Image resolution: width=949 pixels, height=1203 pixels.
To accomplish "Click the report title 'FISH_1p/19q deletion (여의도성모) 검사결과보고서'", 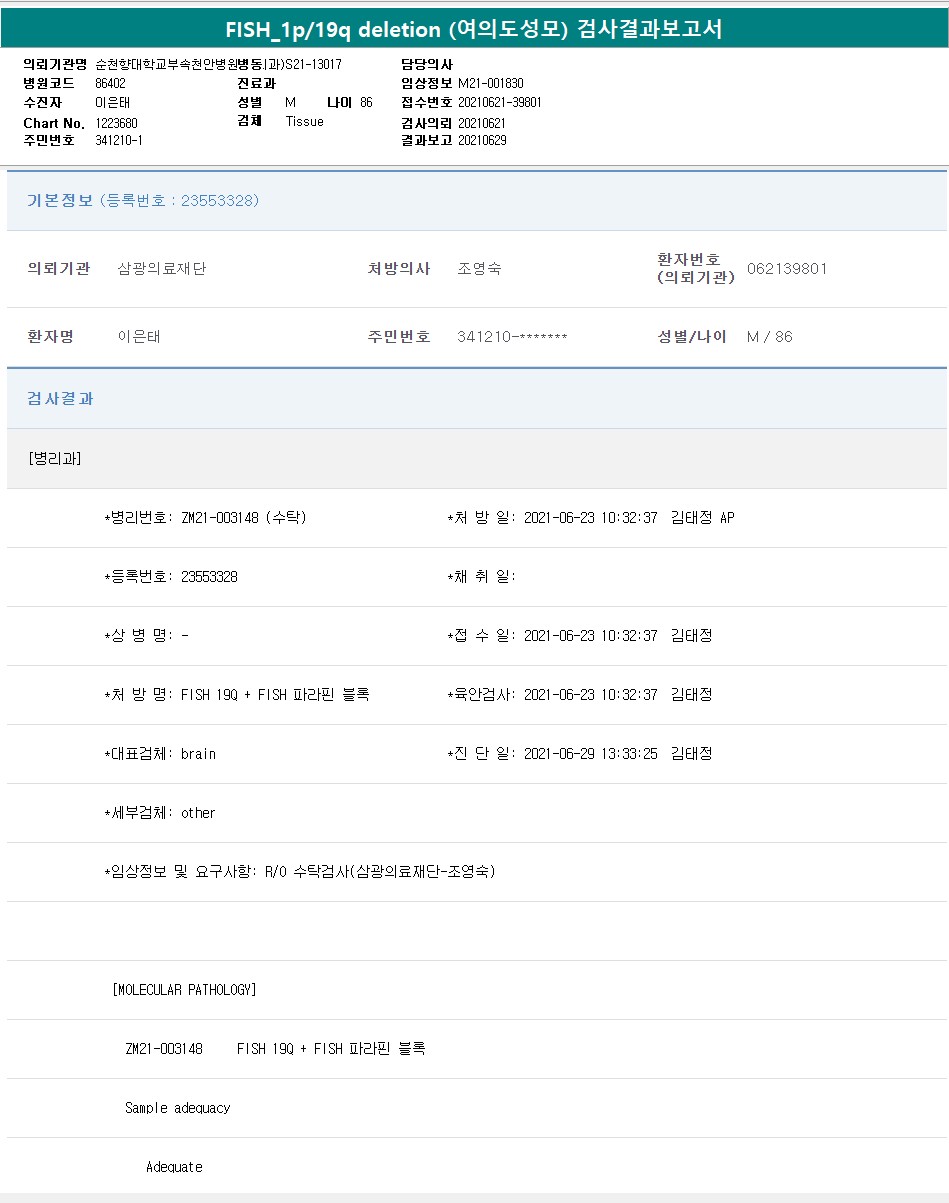I will [474, 29].
